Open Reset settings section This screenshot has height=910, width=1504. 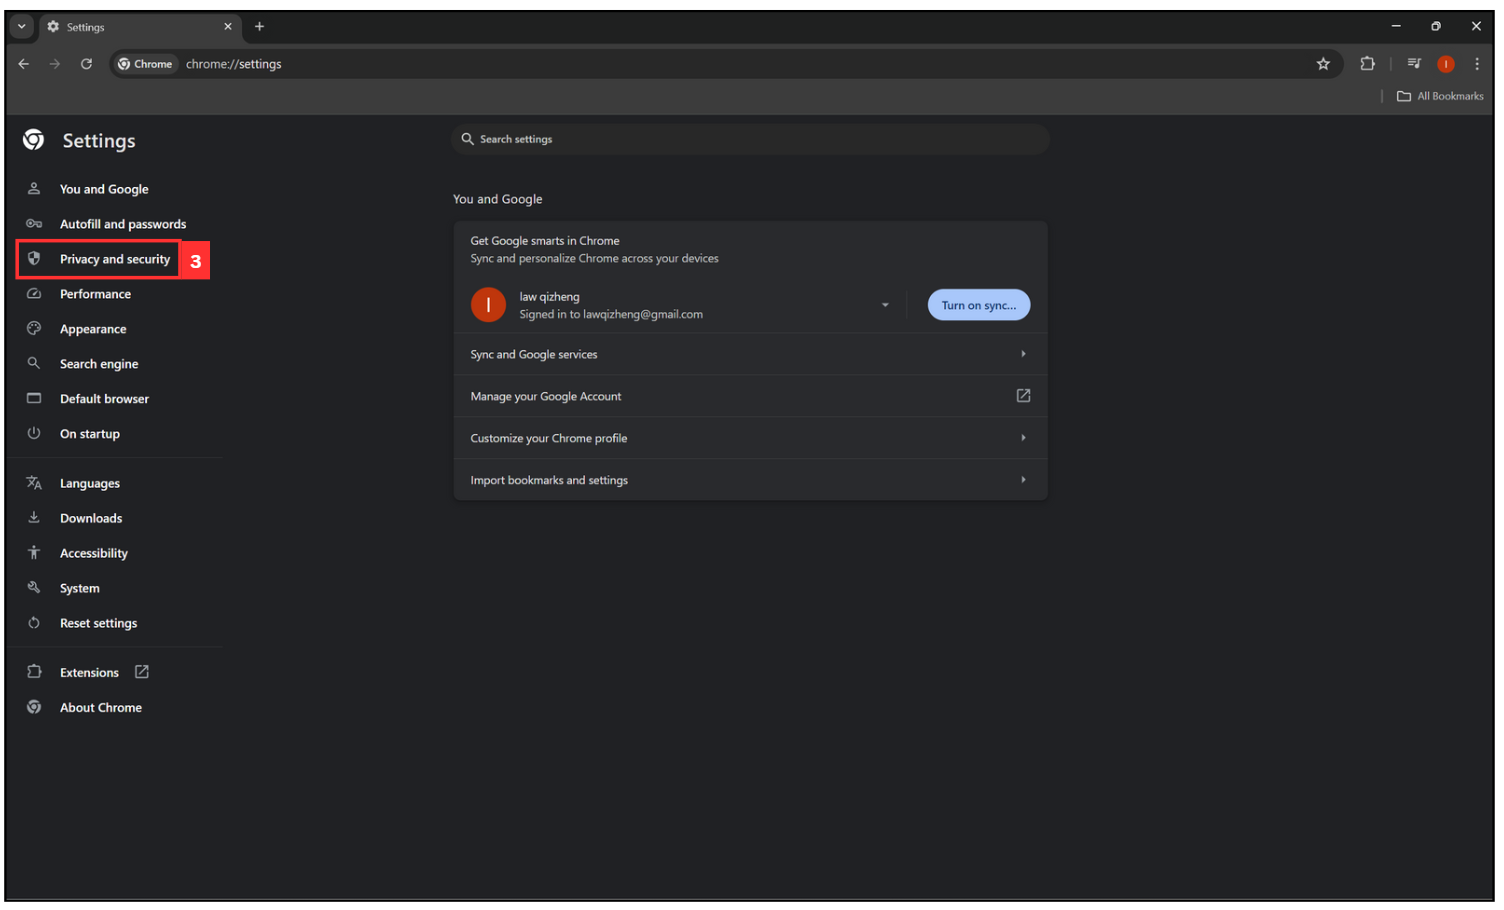99,622
